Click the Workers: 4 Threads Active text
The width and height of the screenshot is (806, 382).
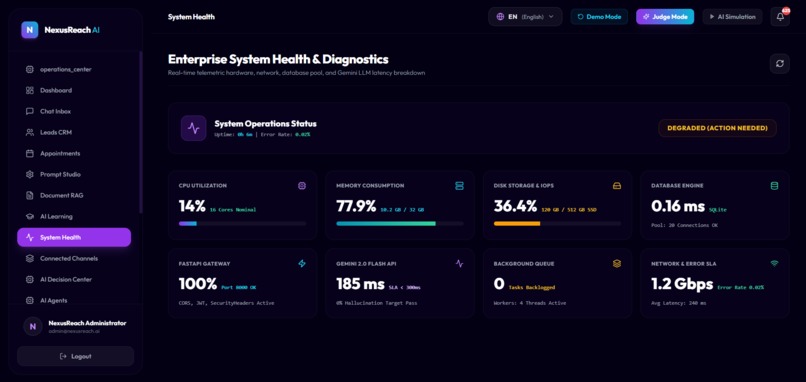click(530, 303)
